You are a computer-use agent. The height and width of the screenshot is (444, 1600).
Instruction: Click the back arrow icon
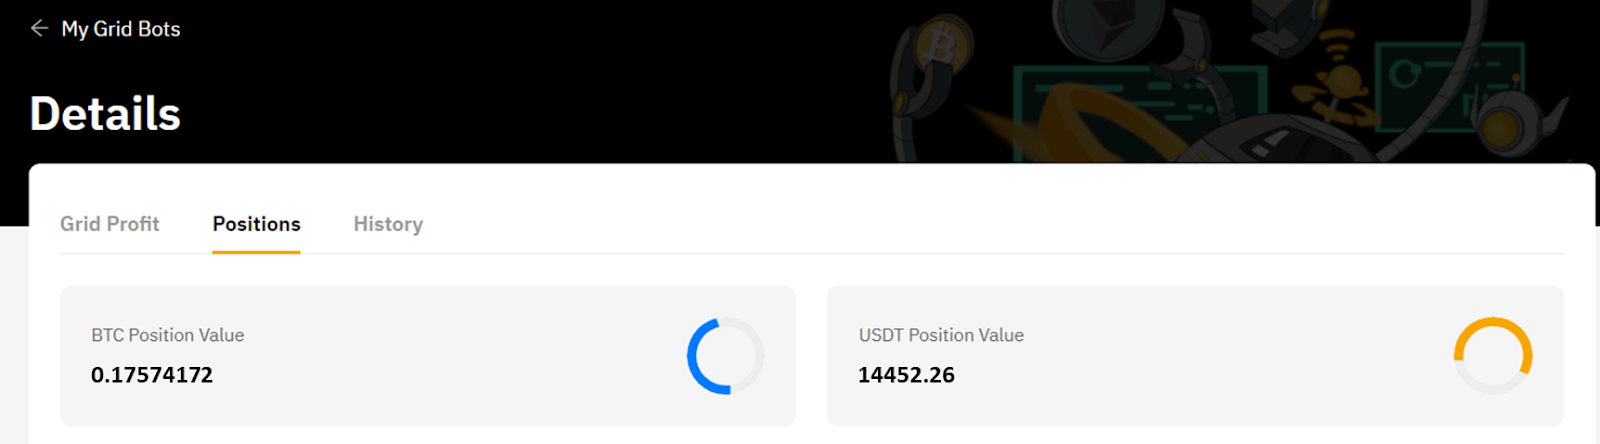point(39,28)
